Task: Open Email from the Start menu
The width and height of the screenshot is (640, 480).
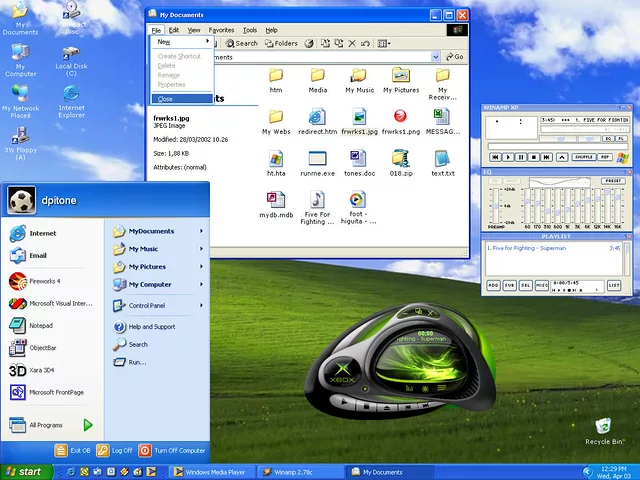Action: (28, 256)
